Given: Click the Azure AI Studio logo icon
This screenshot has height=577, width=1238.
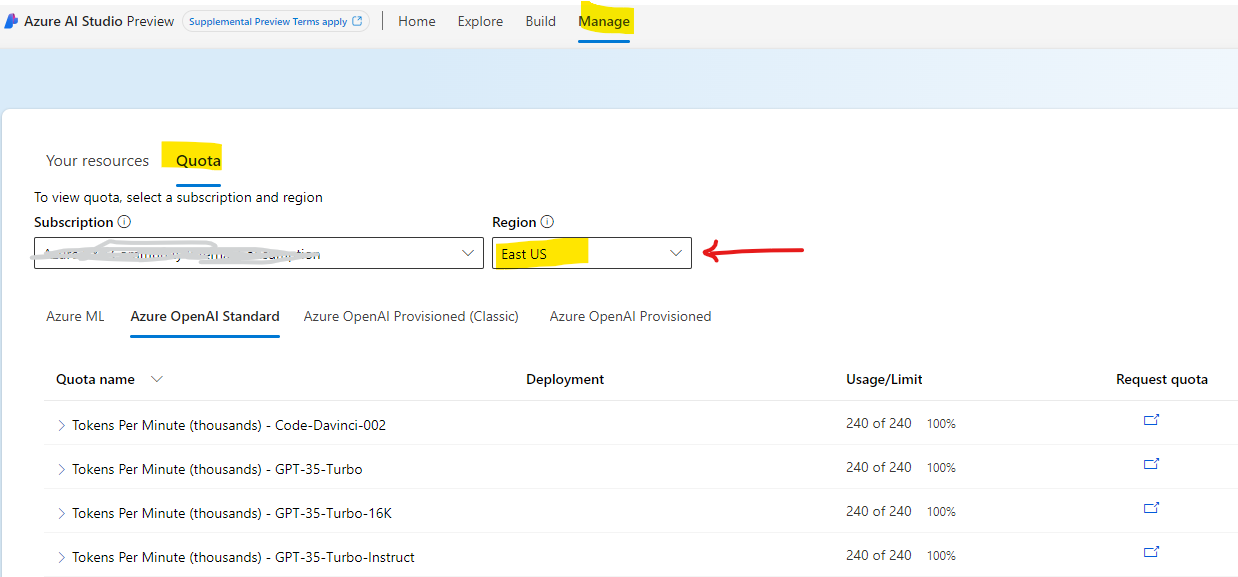Looking at the screenshot, I should pos(12,21).
